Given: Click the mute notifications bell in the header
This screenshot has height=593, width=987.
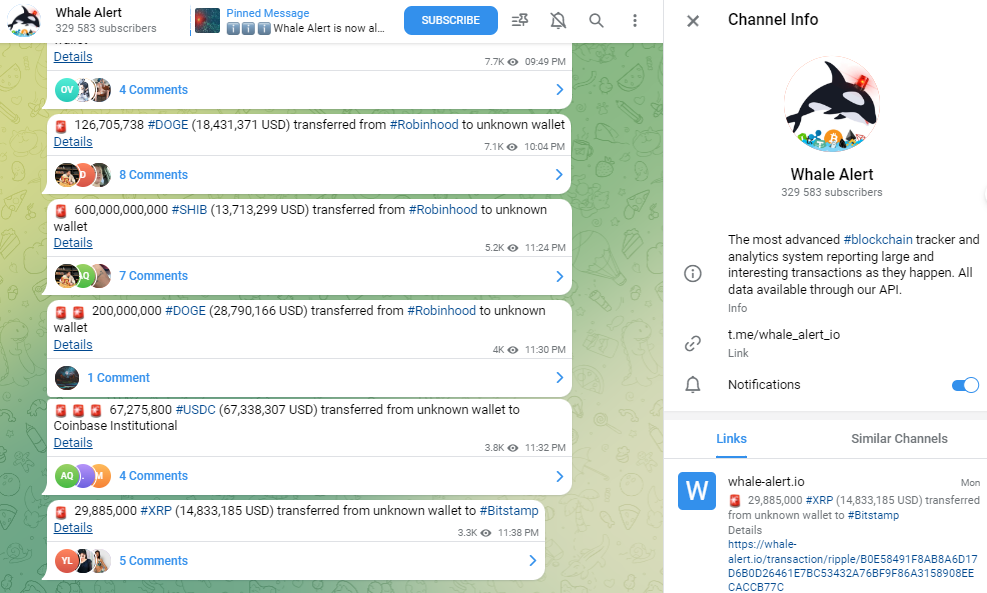Looking at the screenshot, I should click(558, 20).
